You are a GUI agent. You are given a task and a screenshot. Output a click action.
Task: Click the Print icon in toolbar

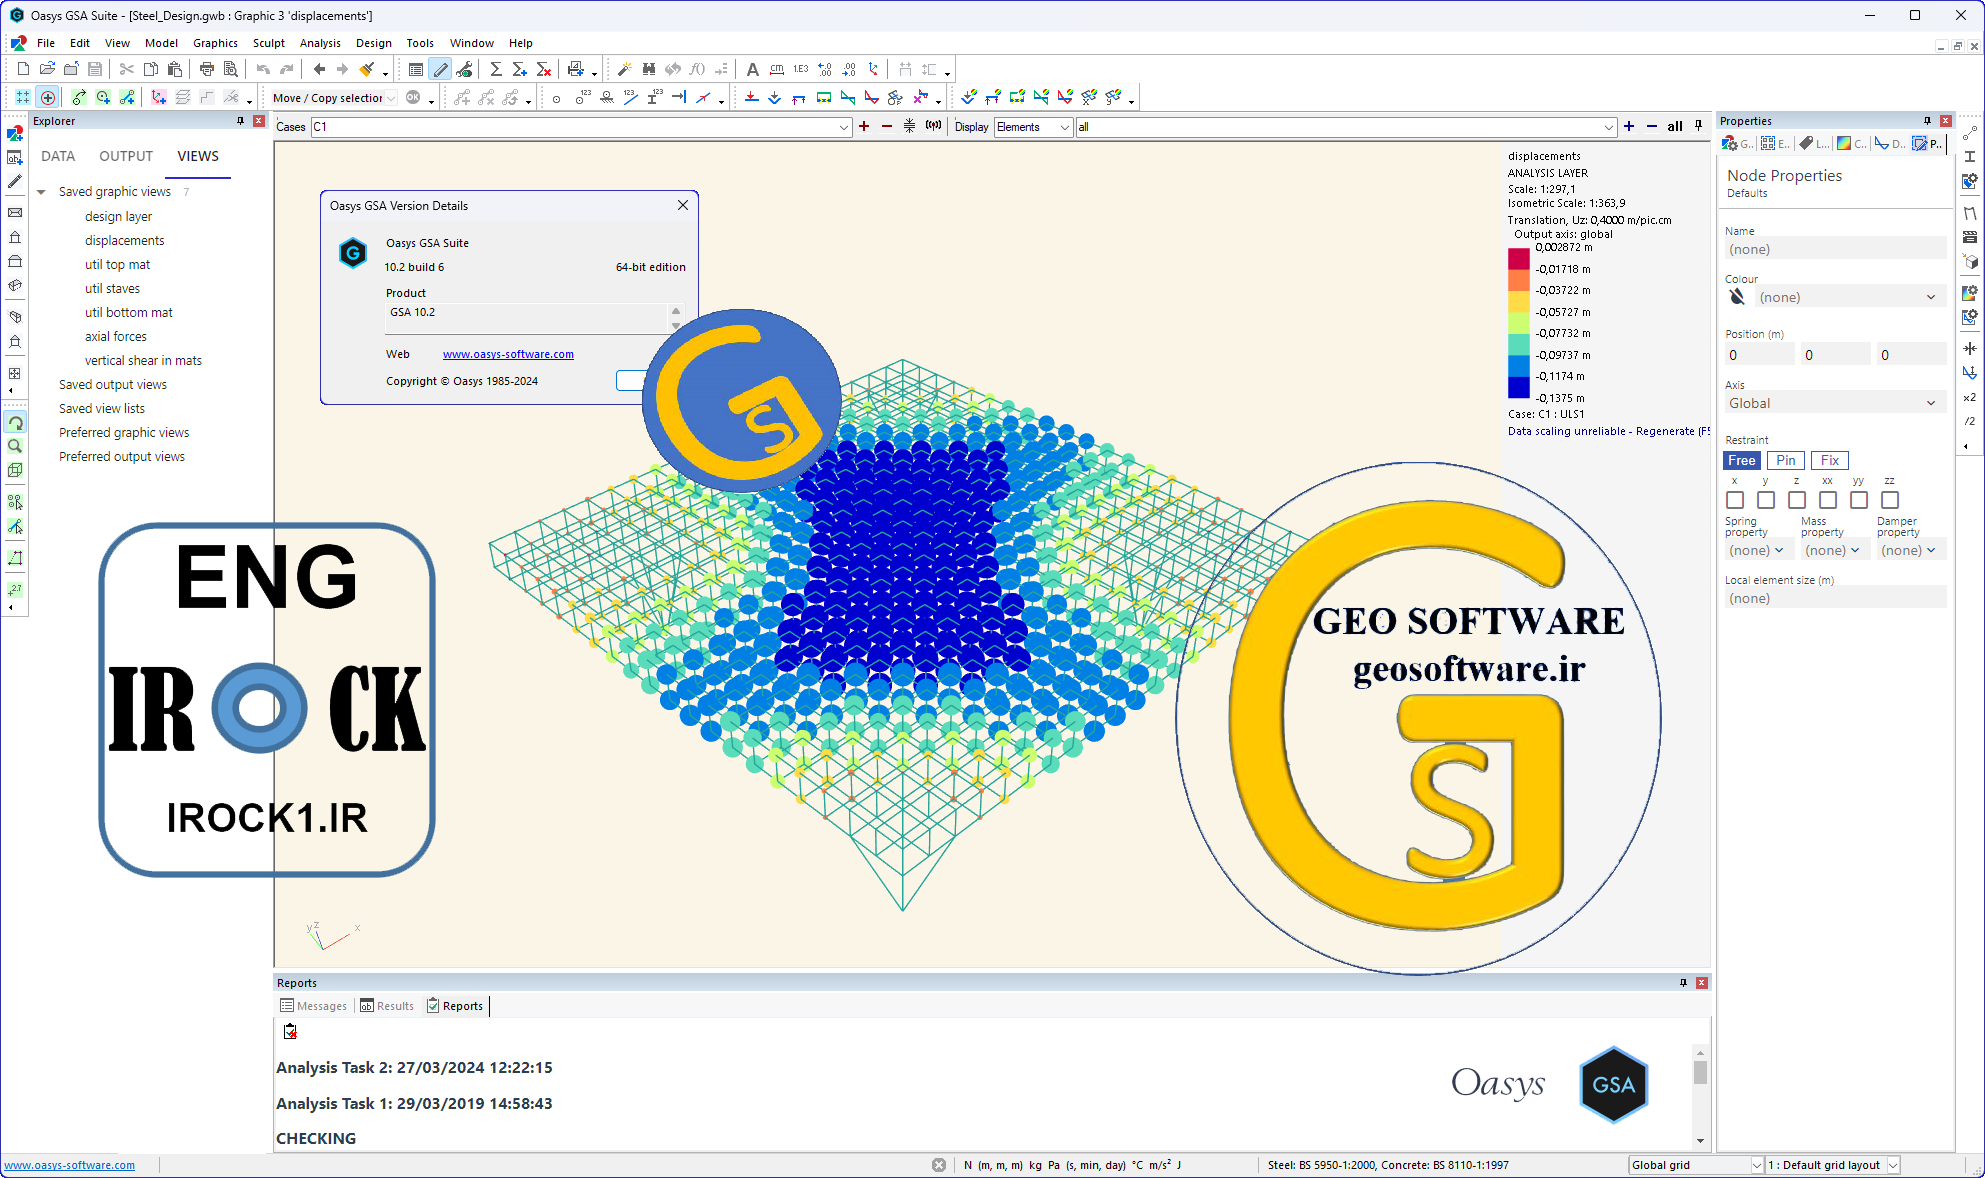[207, 69]
